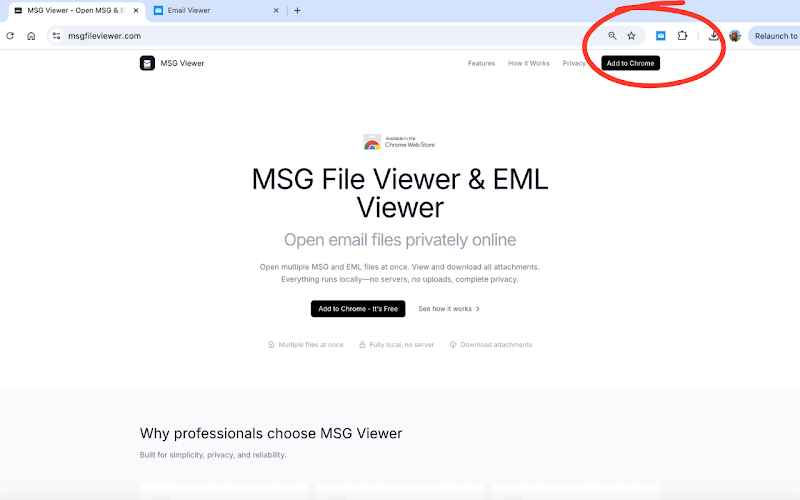Open the How it Works nav link

point(529,63)
